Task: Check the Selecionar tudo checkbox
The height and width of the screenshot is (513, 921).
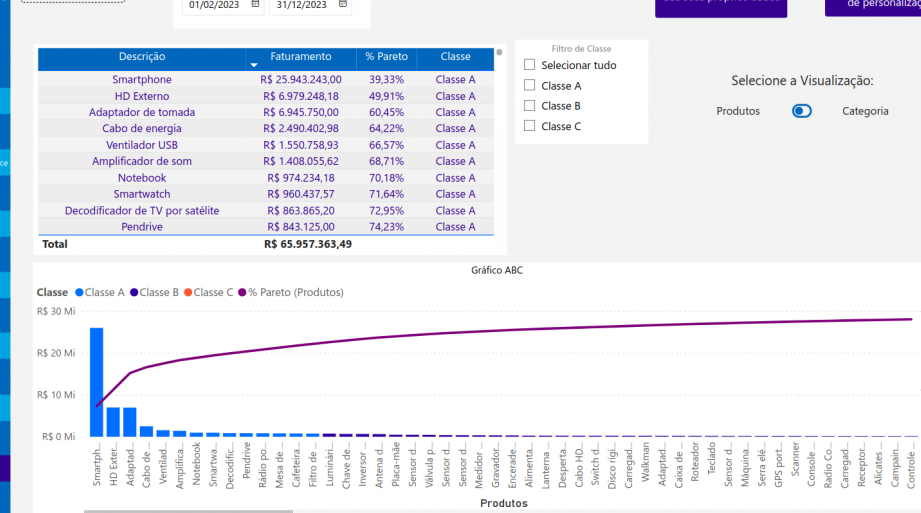Action: pos(529,65)
